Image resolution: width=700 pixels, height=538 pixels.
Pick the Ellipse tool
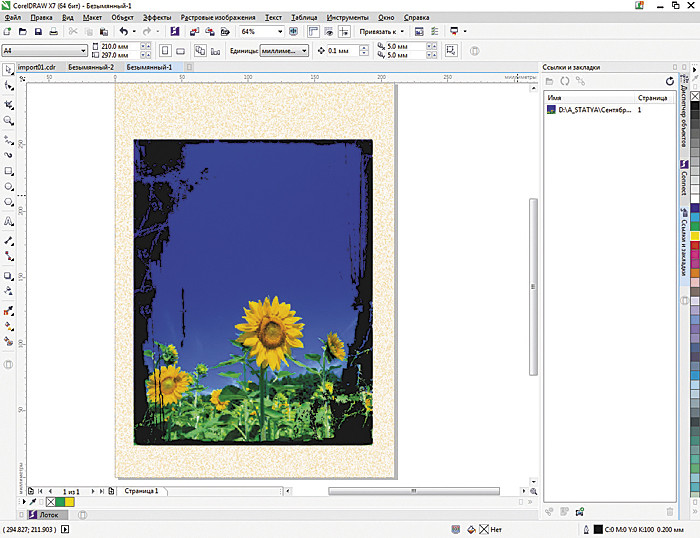coord(9,186)
